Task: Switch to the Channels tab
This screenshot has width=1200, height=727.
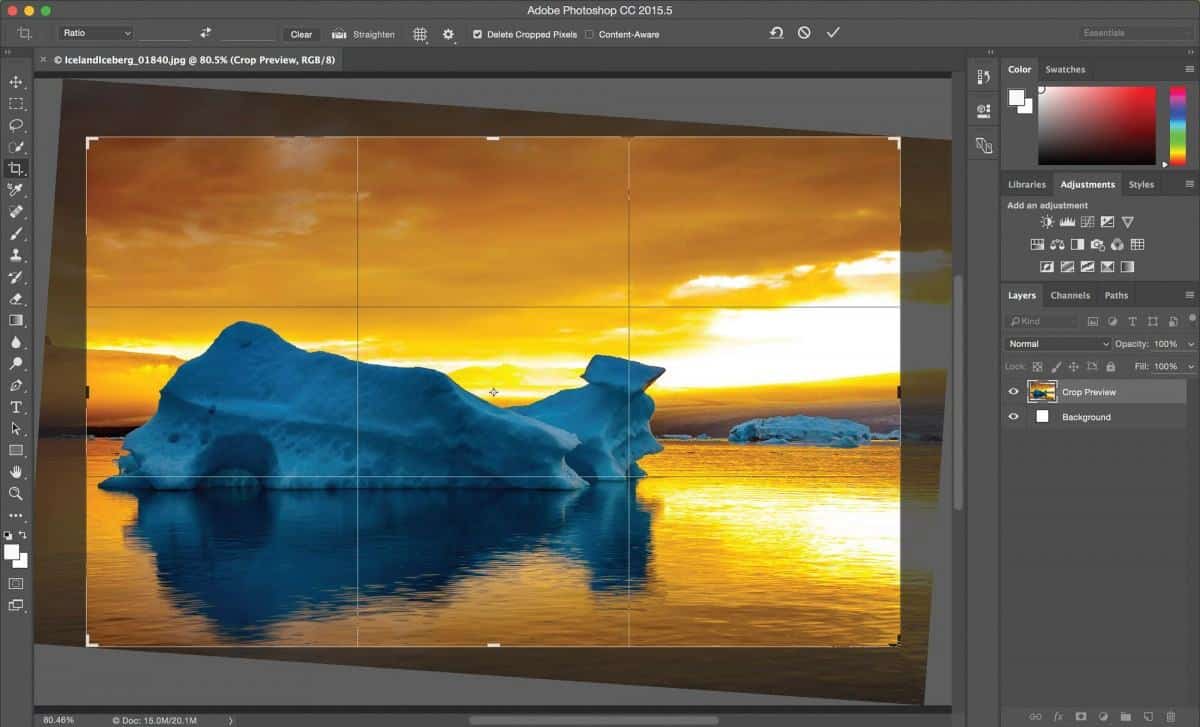Action: coord(1070,295)
